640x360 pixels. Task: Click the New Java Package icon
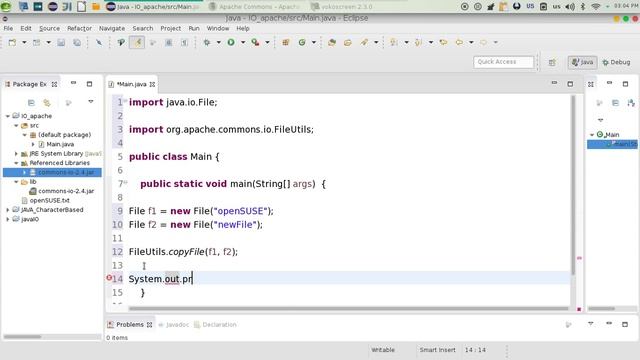pyautogui.click(x=286, y=42)
